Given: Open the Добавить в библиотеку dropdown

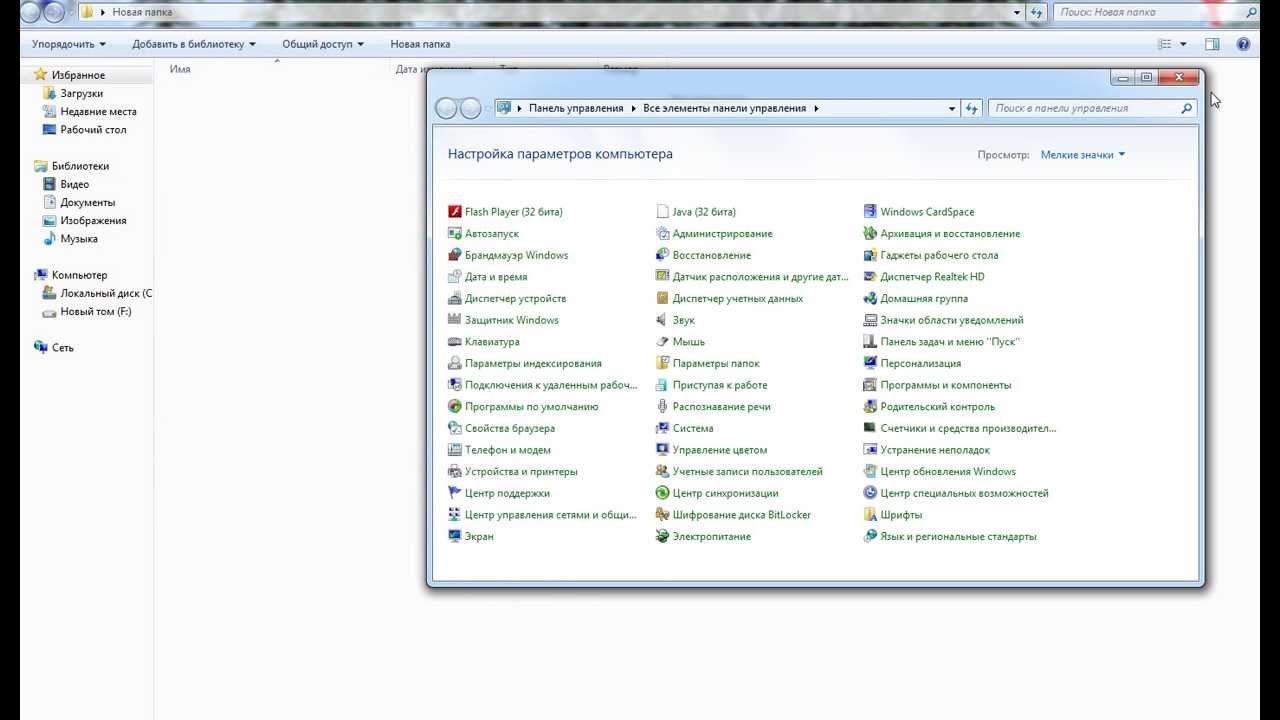Looking at the screenshot, I should tap(194, 44).
